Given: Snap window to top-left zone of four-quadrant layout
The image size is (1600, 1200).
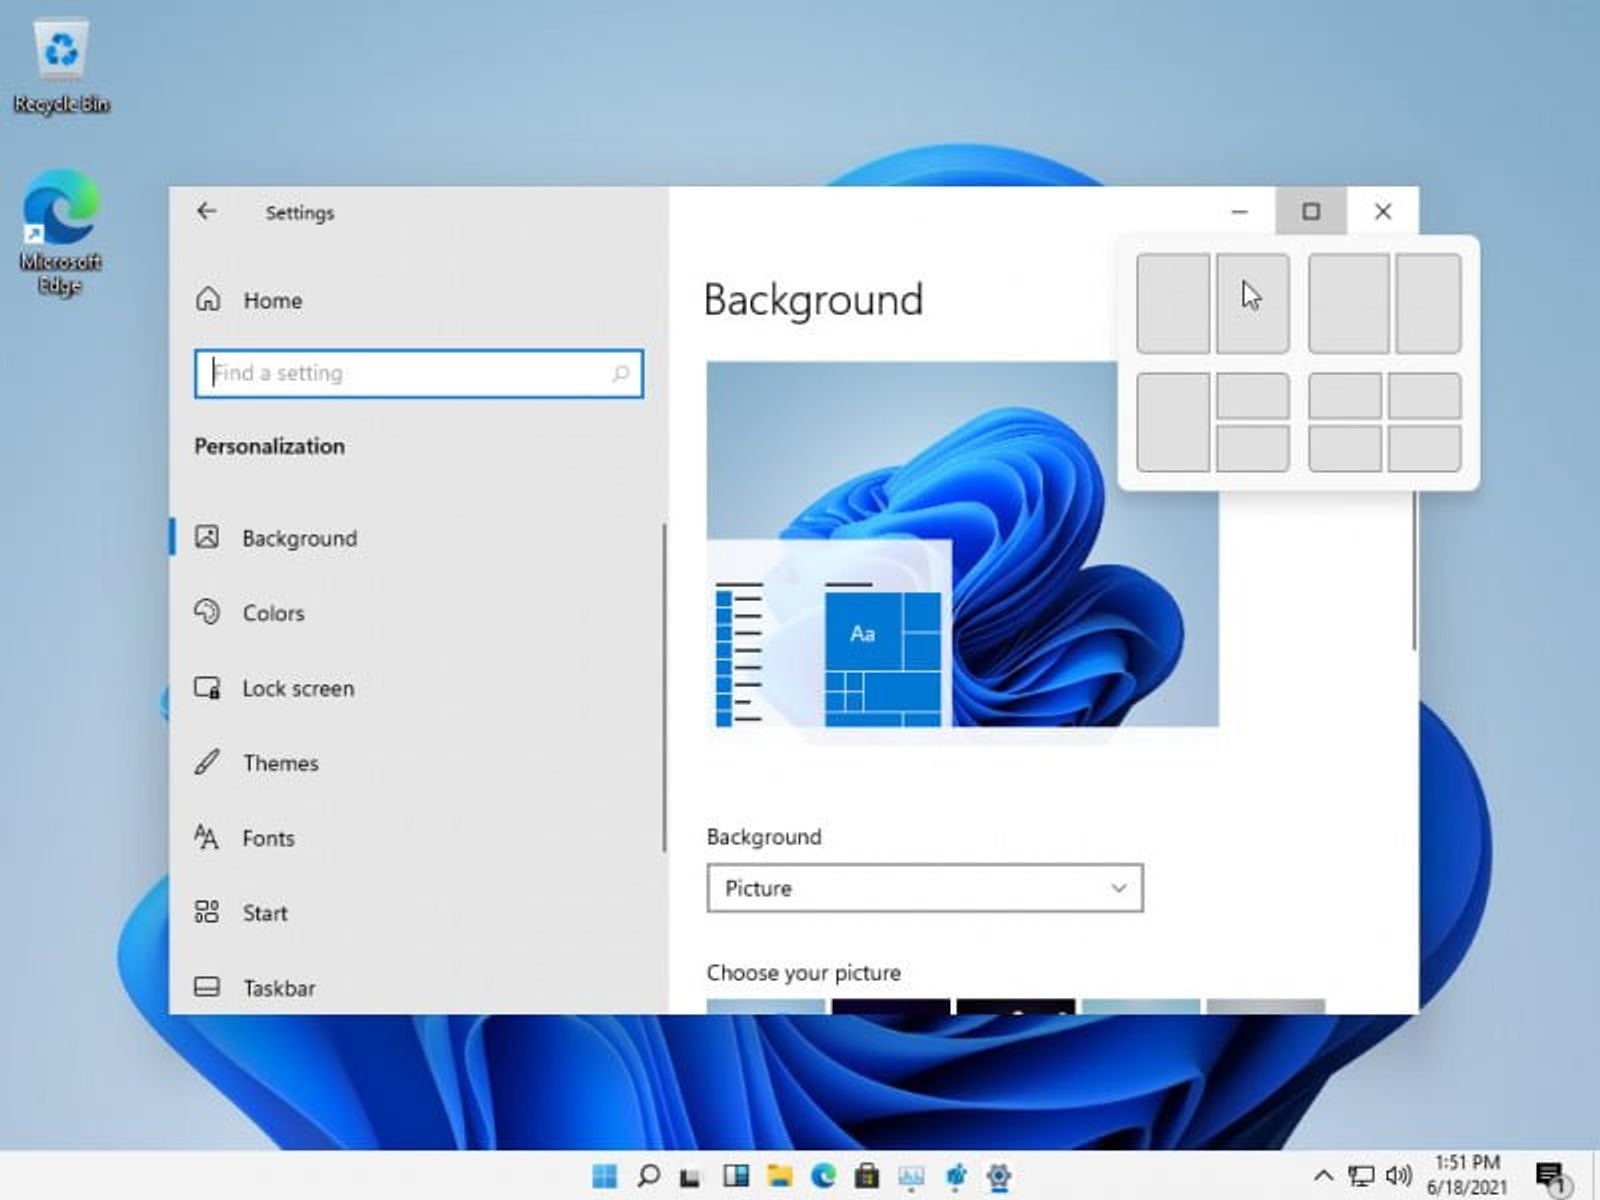Looking at the screenshot, I should point(1345,396).
